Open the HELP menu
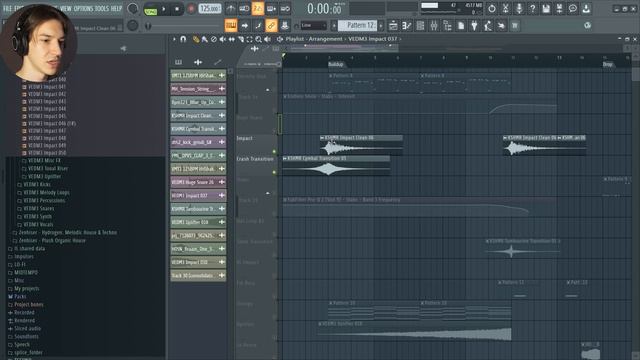 pos(117,9)
